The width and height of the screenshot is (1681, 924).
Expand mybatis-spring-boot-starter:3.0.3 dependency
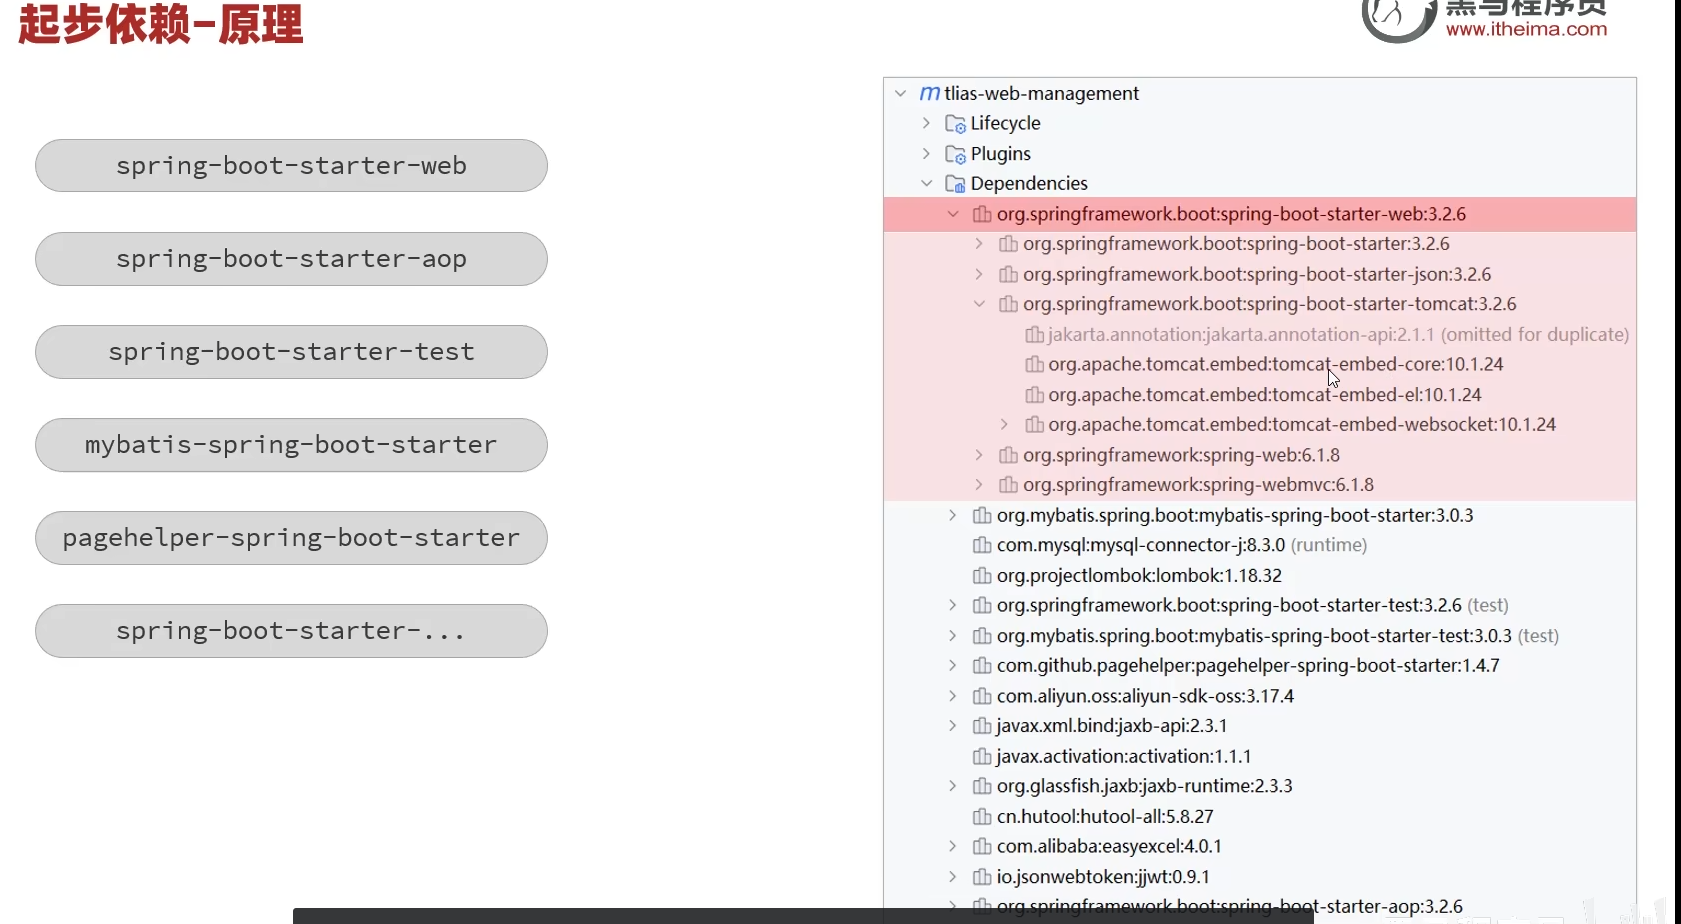[953, 515]
